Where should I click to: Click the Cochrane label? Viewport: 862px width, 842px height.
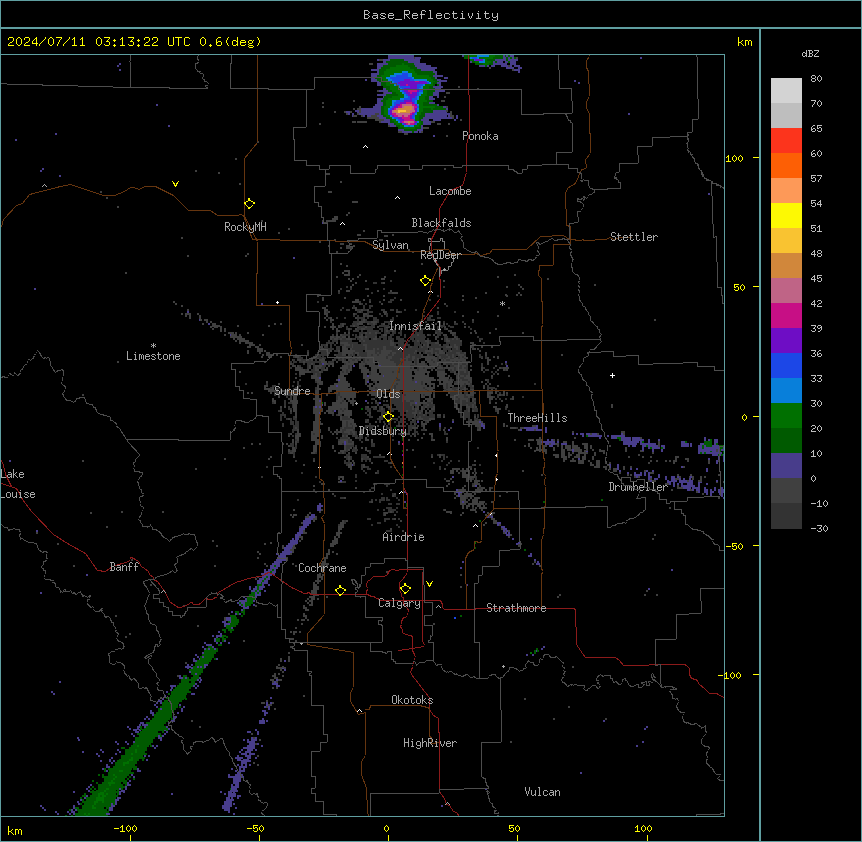[322, 568]
